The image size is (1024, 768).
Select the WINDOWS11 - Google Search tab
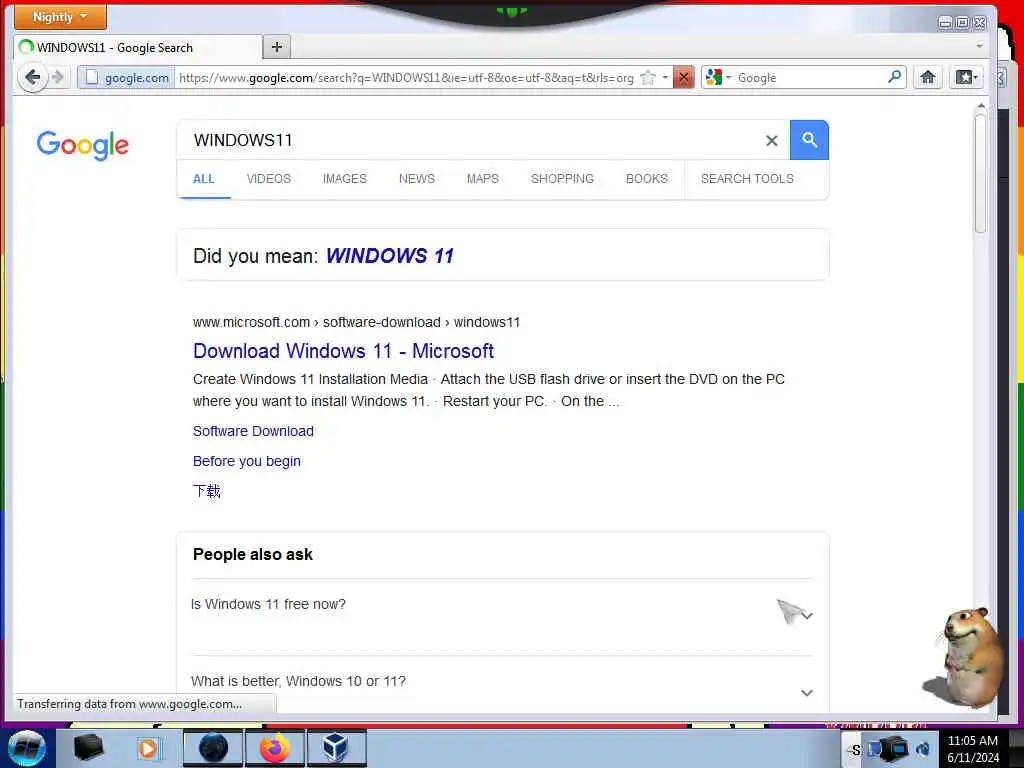pos(138,48)
